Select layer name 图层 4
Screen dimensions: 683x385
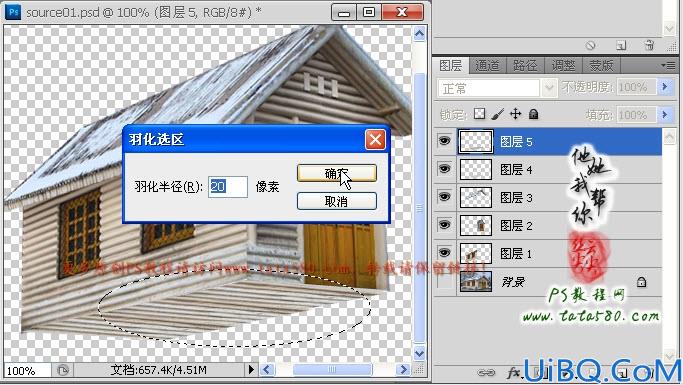[516, 169]
